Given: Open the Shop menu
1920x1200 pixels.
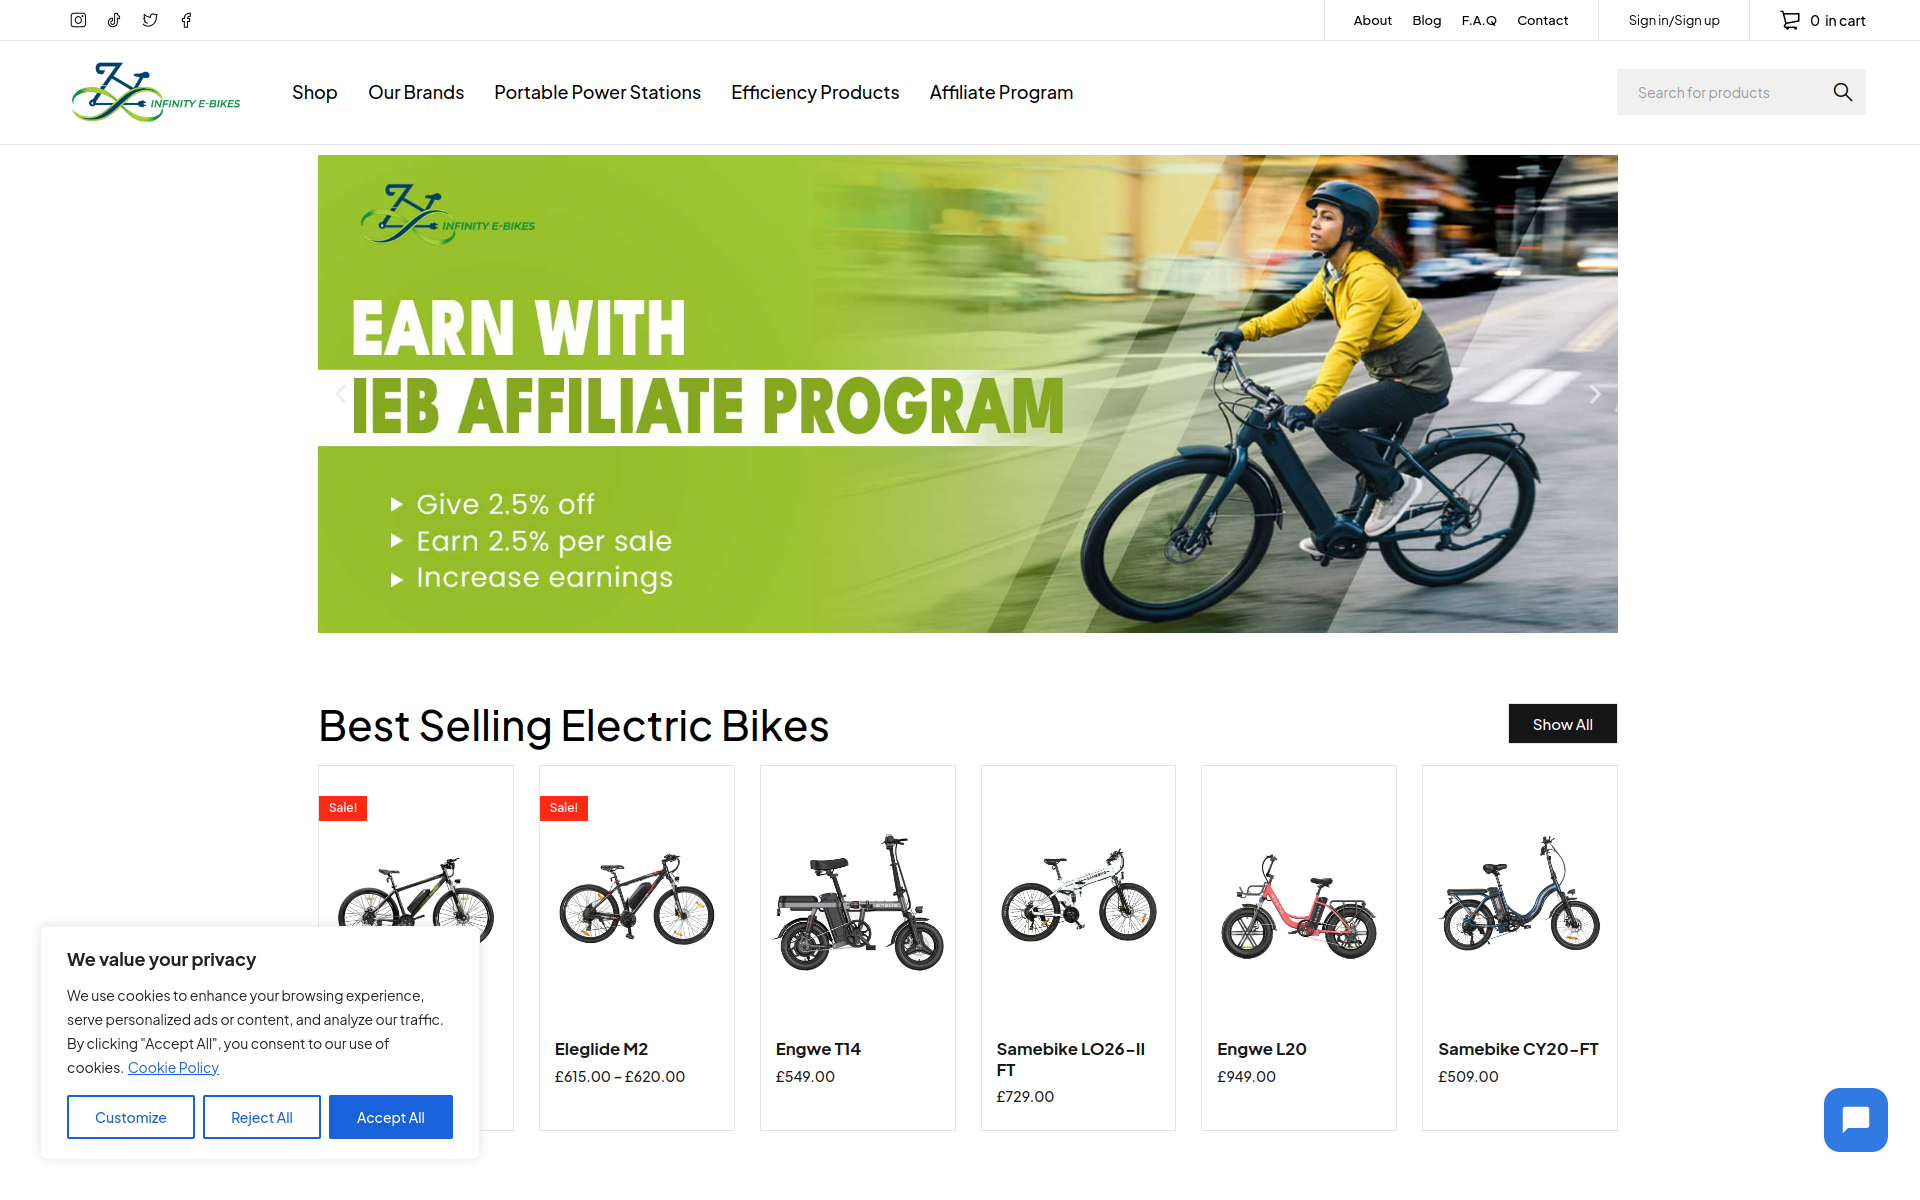Looking at the screenshot, I should click(315, 92).
